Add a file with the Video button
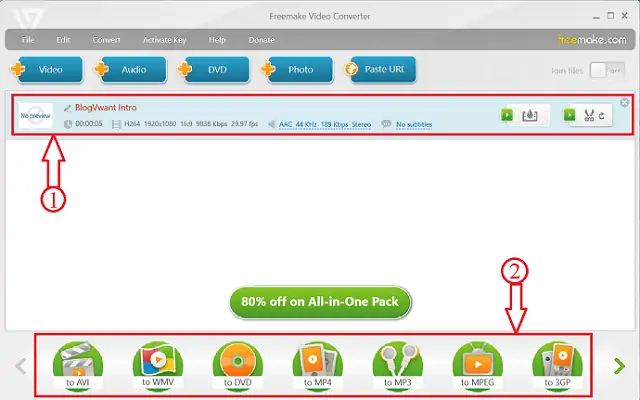The height and width of the screenshot is (400, 640). (x=42, y=70)
